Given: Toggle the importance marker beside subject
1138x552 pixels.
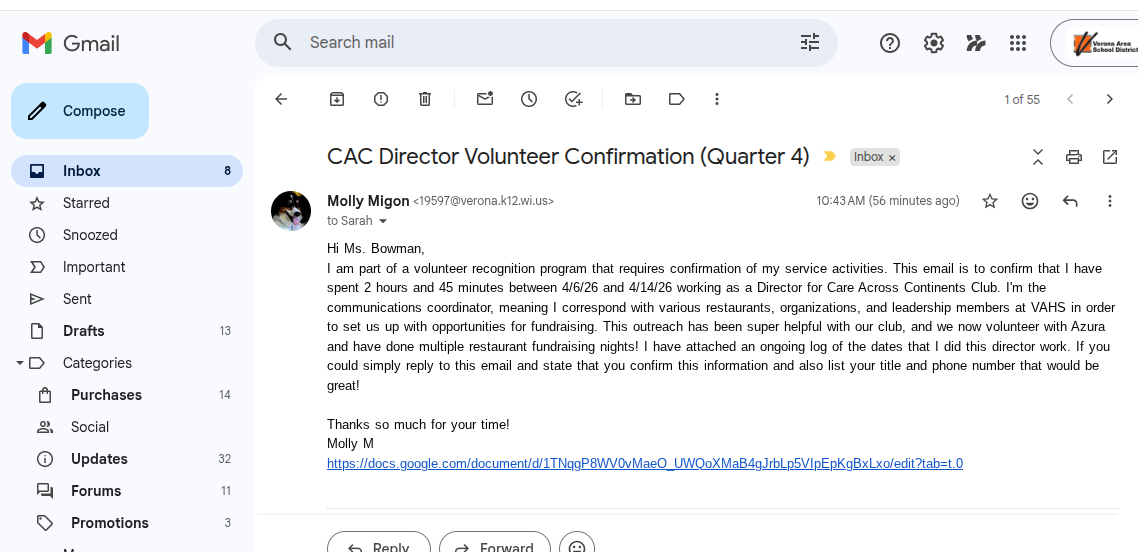Looking at the screenshot, I should click(x=829, y=157).
